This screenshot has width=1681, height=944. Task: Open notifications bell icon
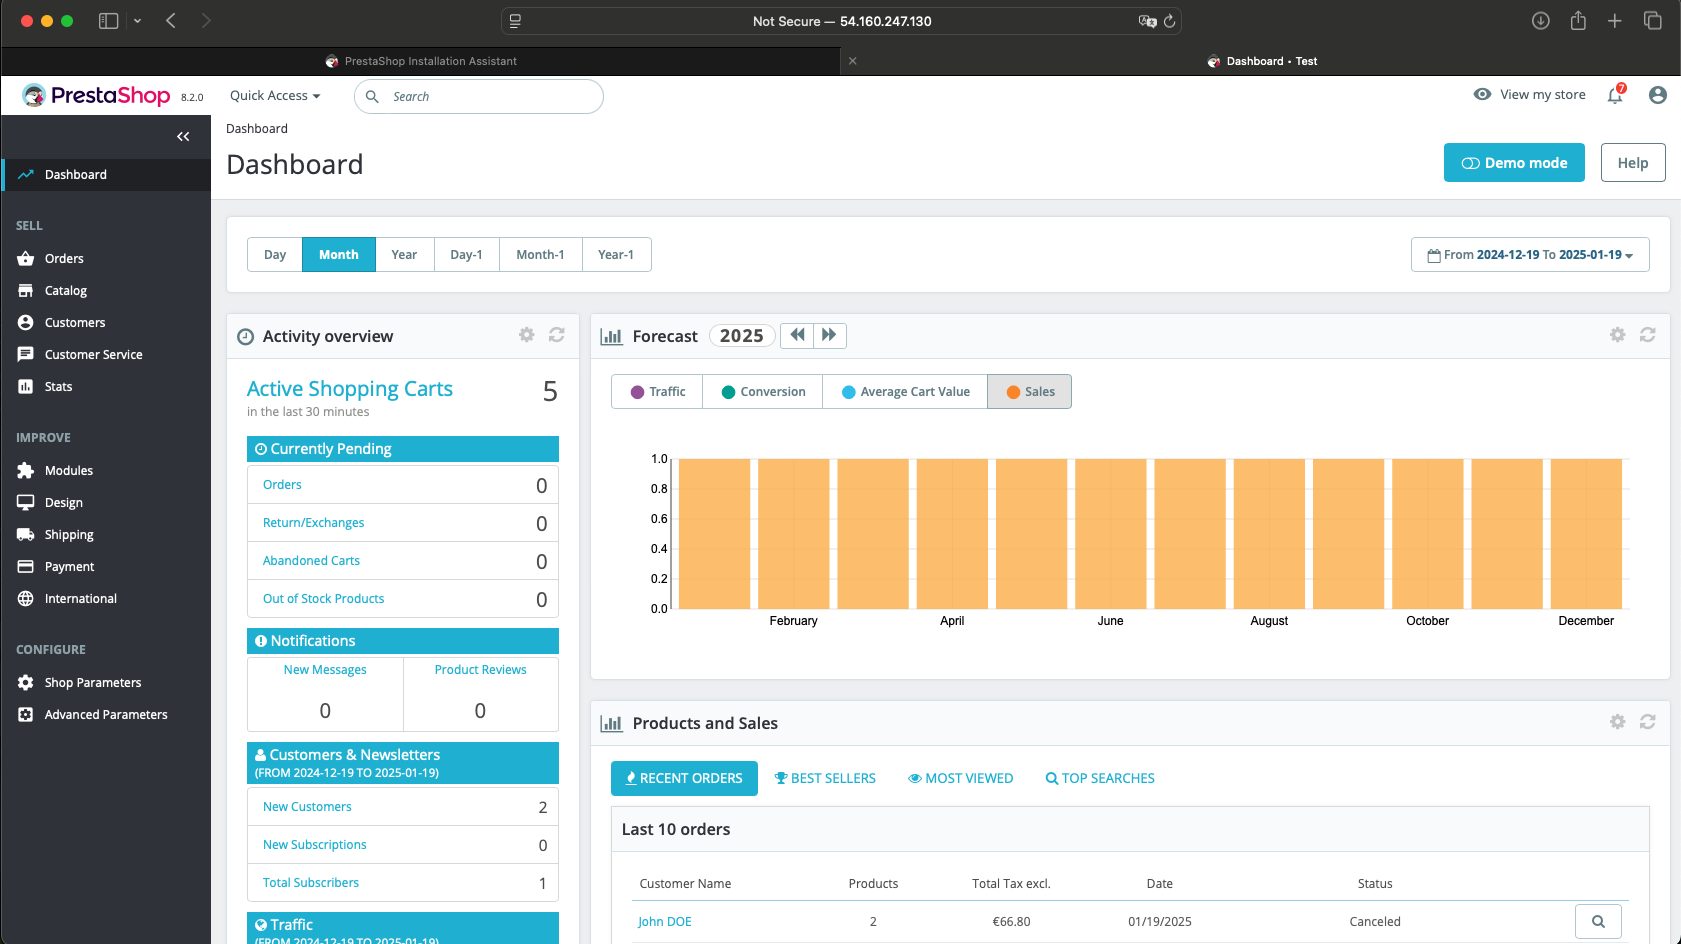(x=1614, y=95)
